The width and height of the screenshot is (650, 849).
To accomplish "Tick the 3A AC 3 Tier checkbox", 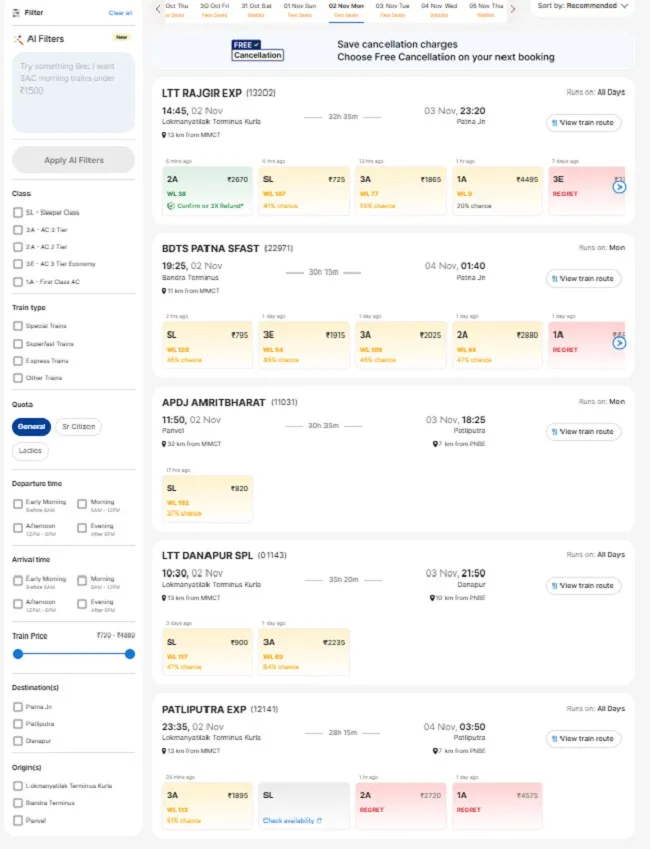I will coord(18,230).
